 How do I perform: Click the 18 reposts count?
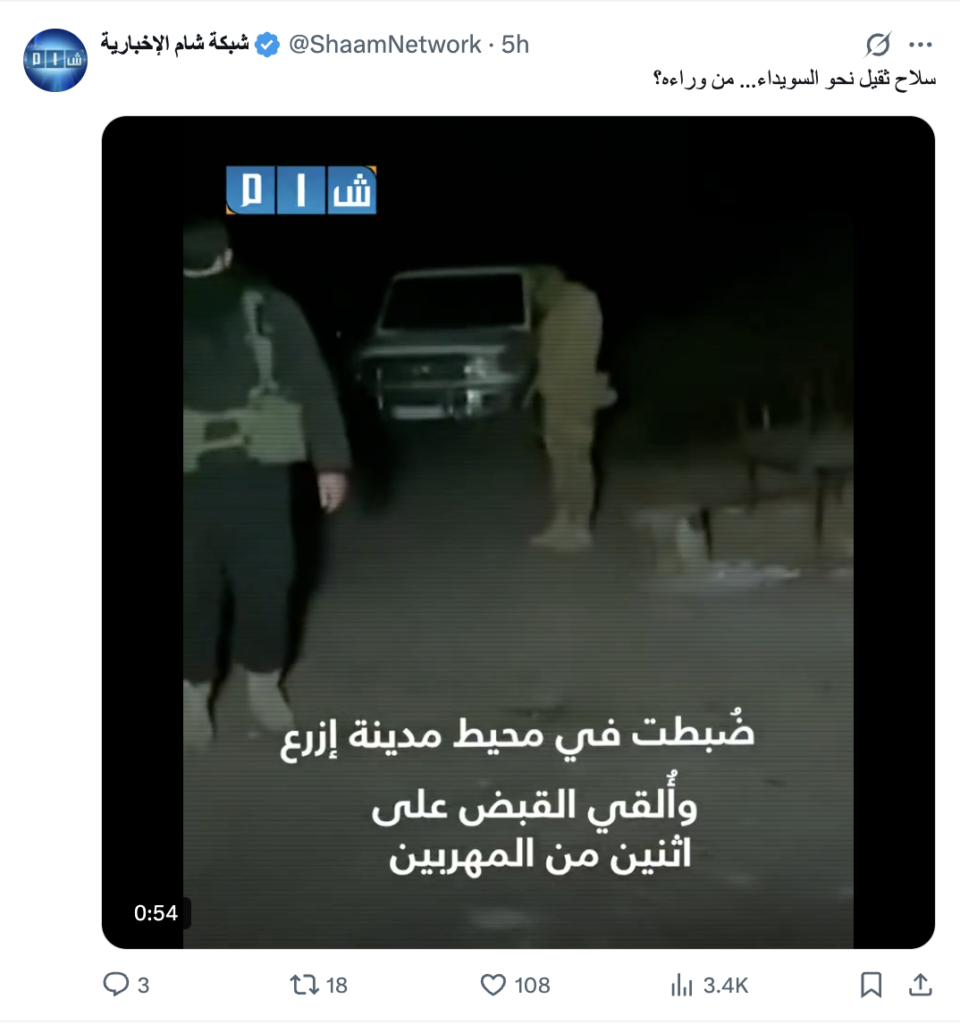click(x=336, y=985)
